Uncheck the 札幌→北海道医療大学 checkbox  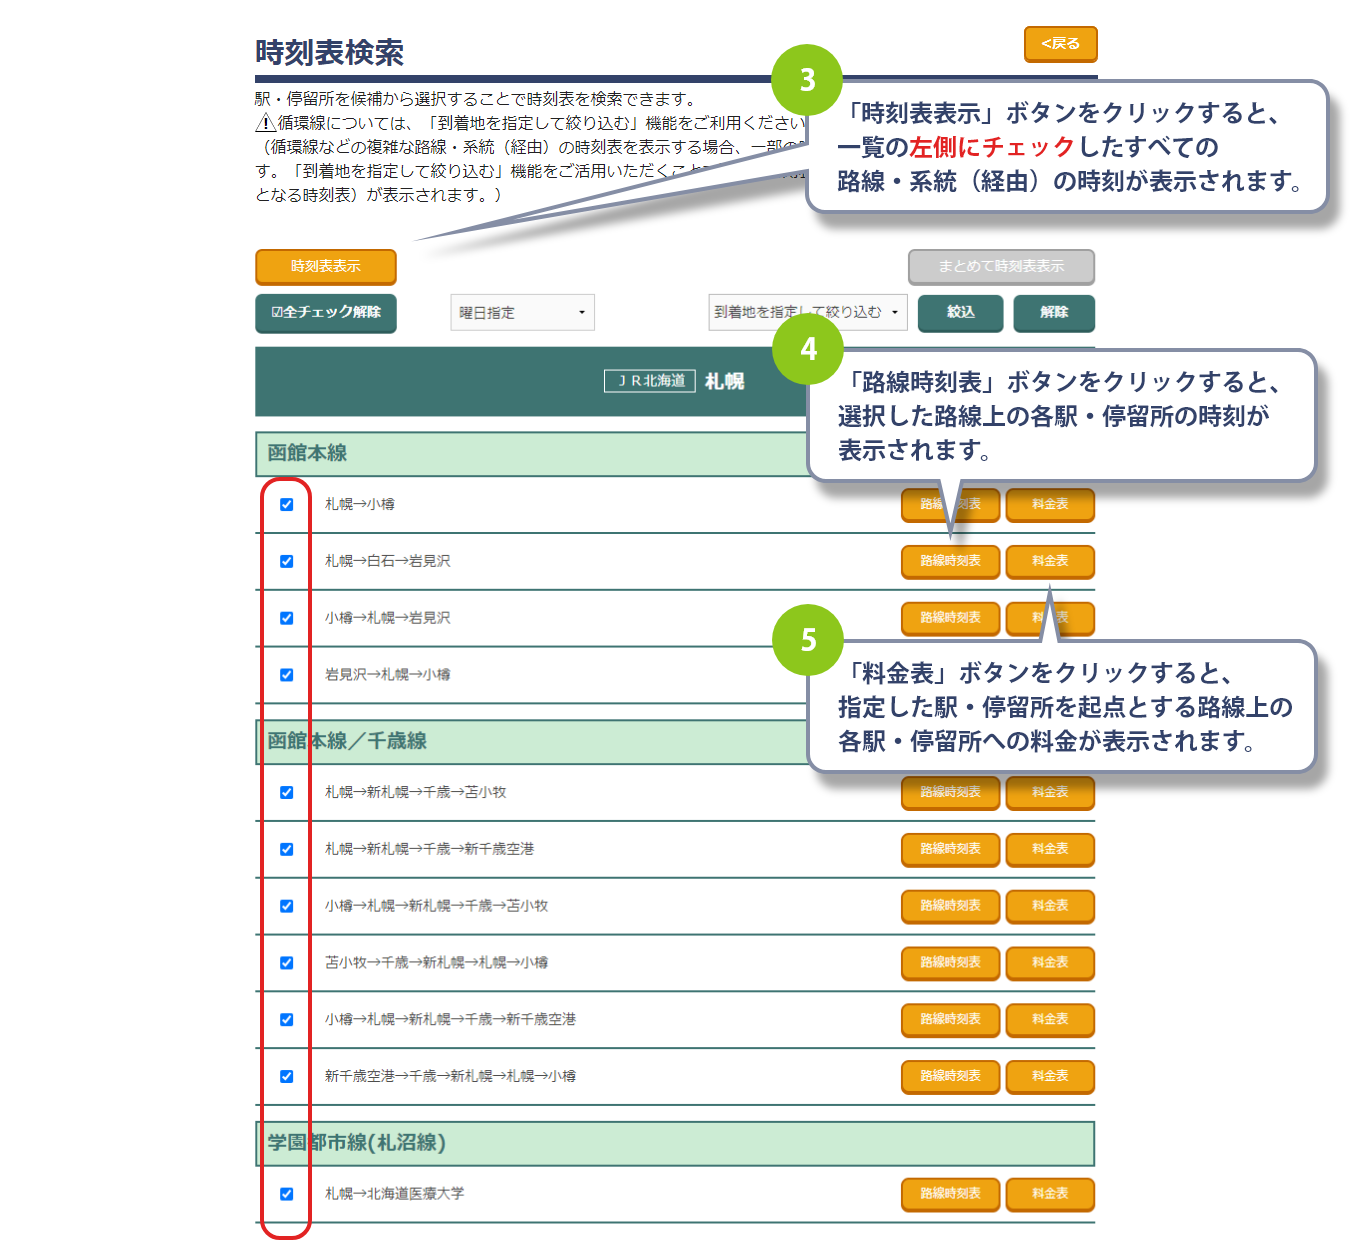tap(287, 1195)
